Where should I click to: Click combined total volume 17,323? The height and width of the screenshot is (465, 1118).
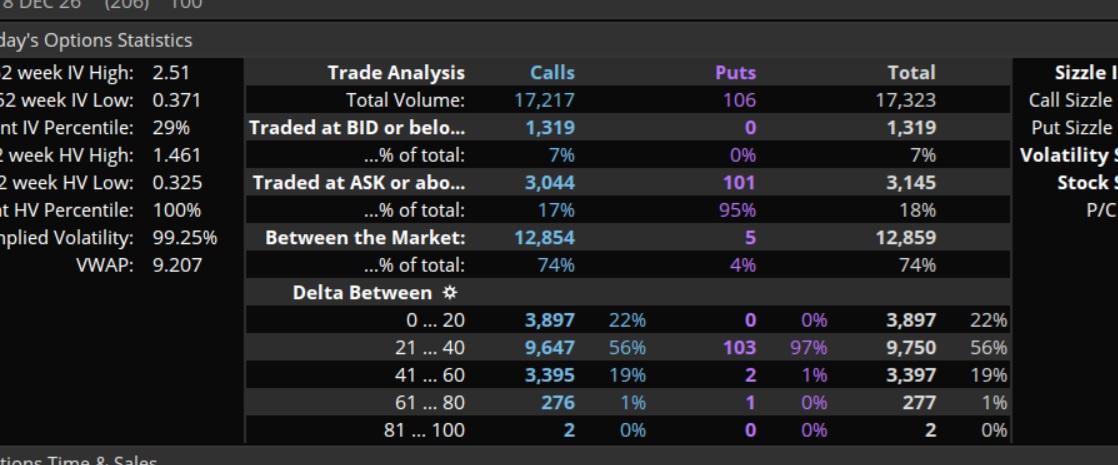tap(906, 100)
